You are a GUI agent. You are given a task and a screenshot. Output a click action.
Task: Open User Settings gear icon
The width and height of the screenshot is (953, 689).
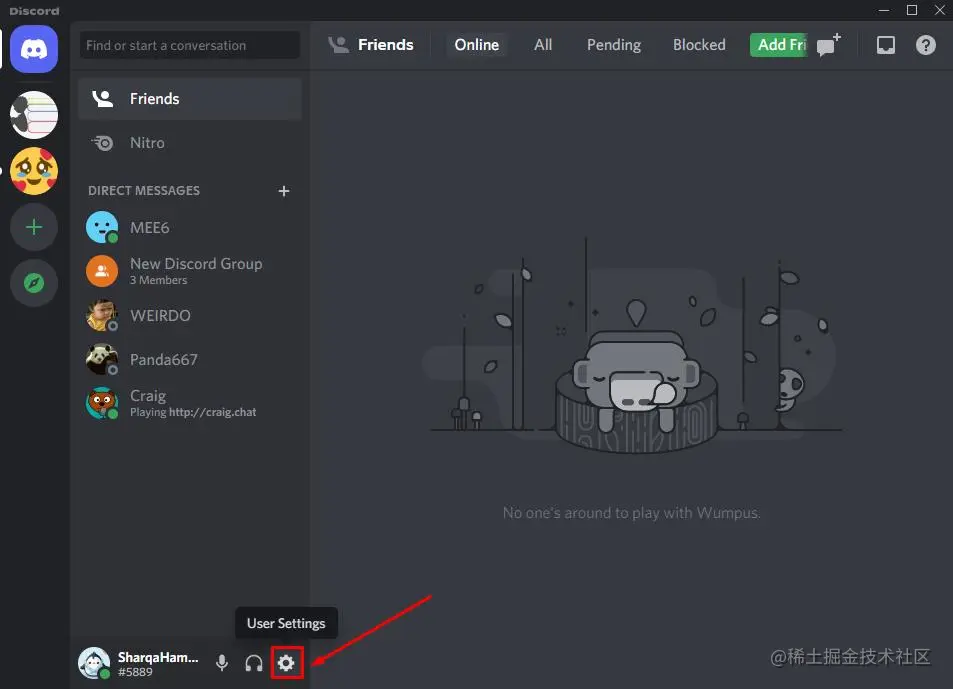point(286,662)
